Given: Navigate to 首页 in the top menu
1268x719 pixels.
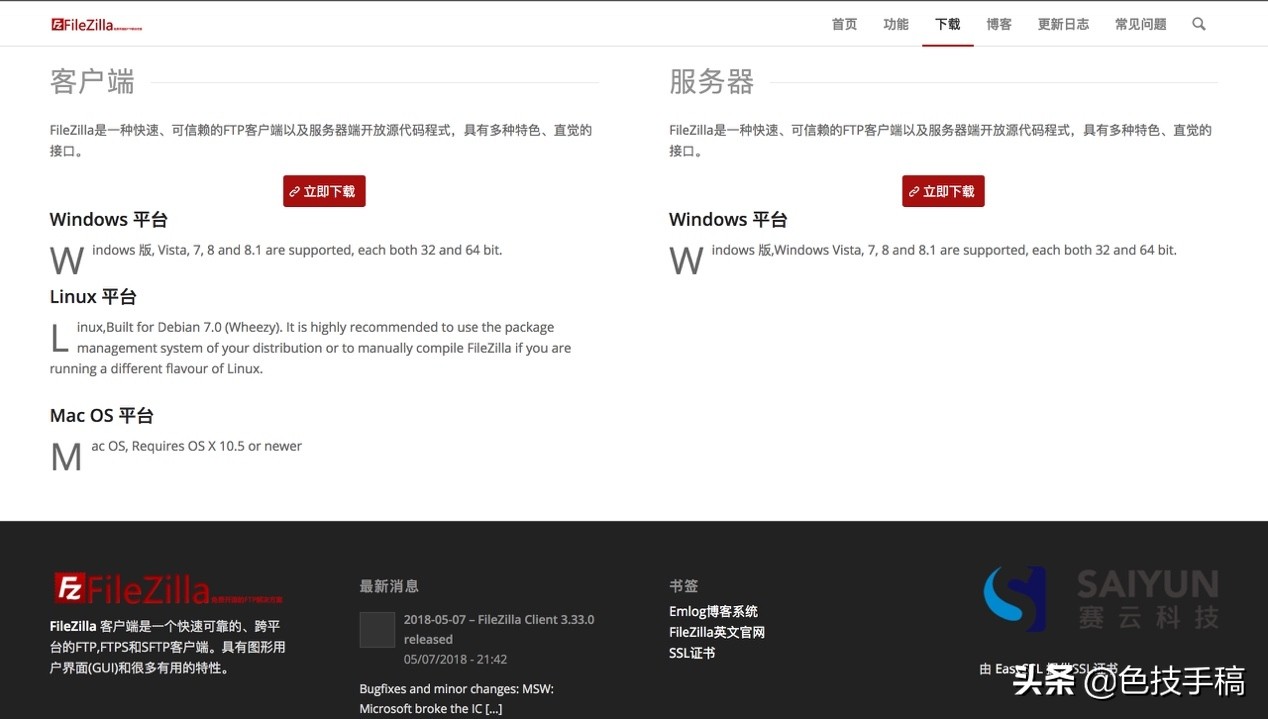Looking at the screenshot, I should 844,23.
